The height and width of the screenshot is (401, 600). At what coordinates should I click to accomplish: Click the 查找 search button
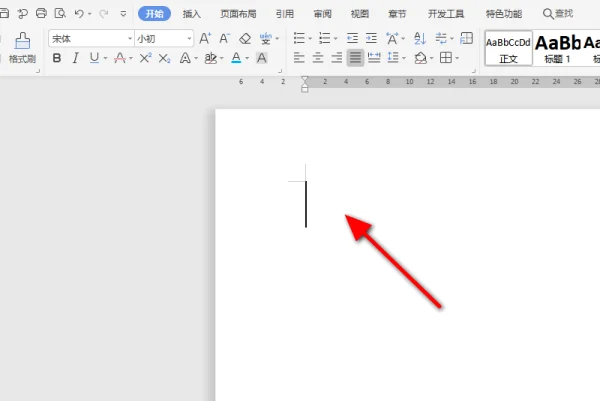[558, 14]
